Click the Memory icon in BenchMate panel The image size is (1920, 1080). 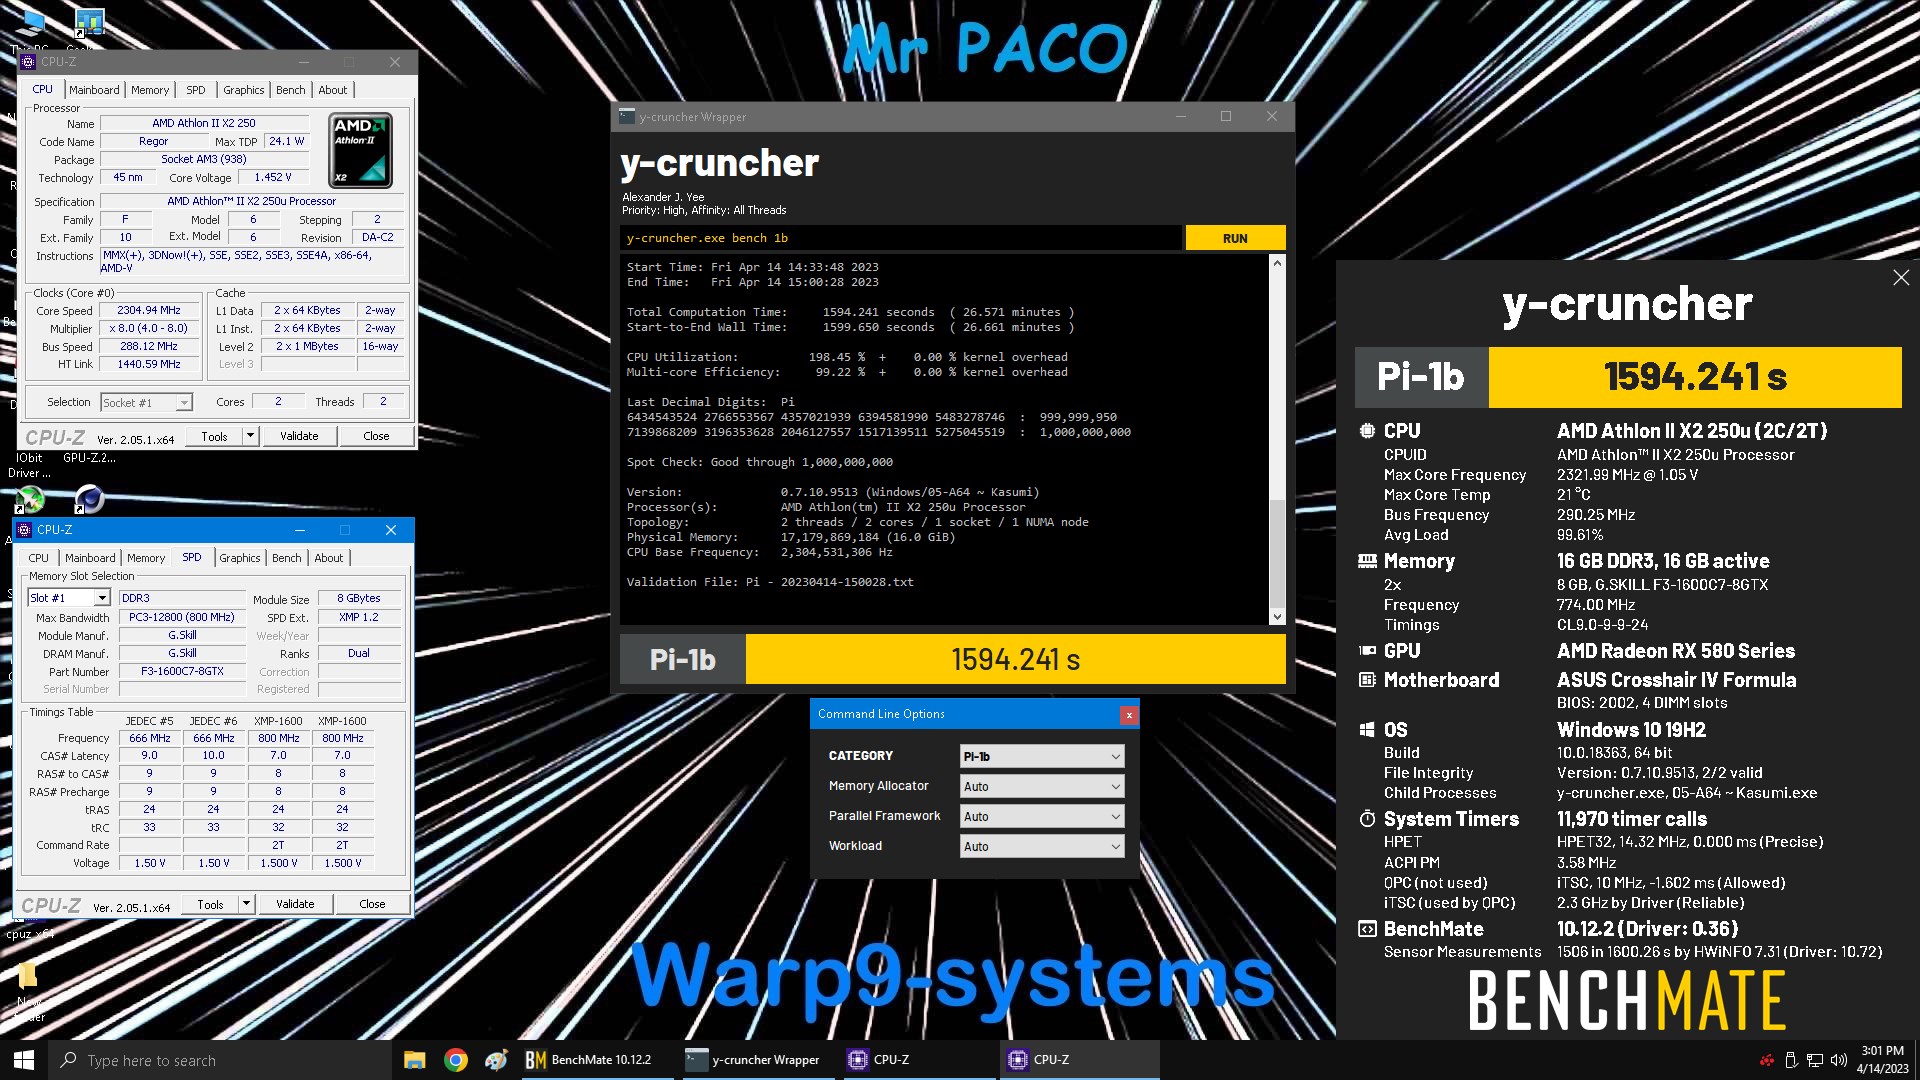1367,561
